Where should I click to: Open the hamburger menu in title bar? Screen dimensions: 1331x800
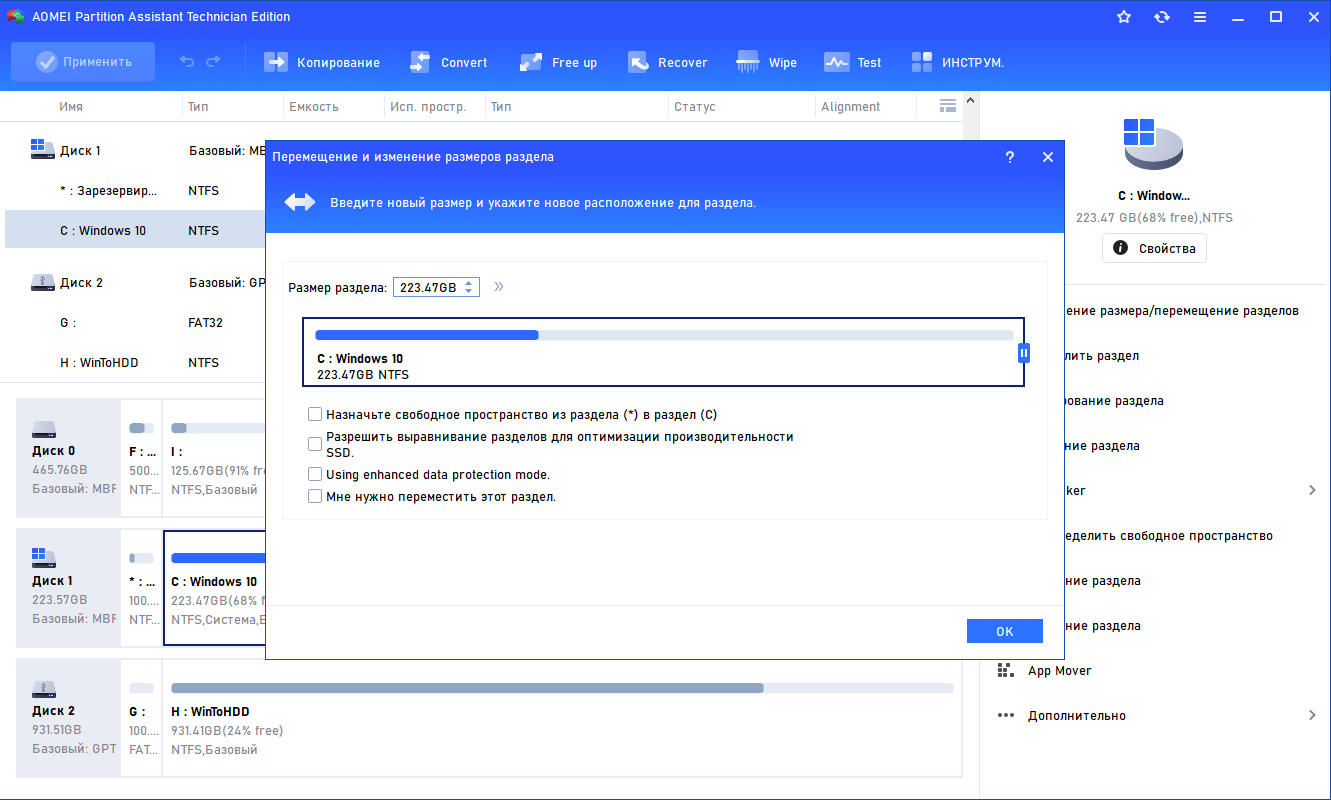pos(1200,17)
